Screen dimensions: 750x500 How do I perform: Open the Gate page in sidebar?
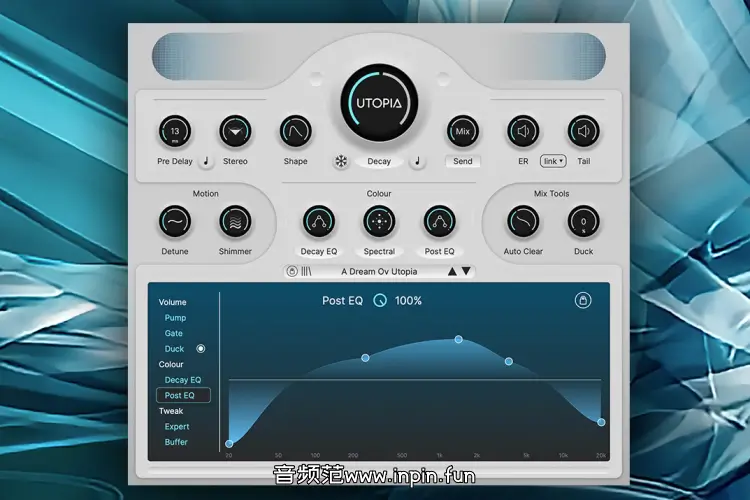click(x=174, y=333)
